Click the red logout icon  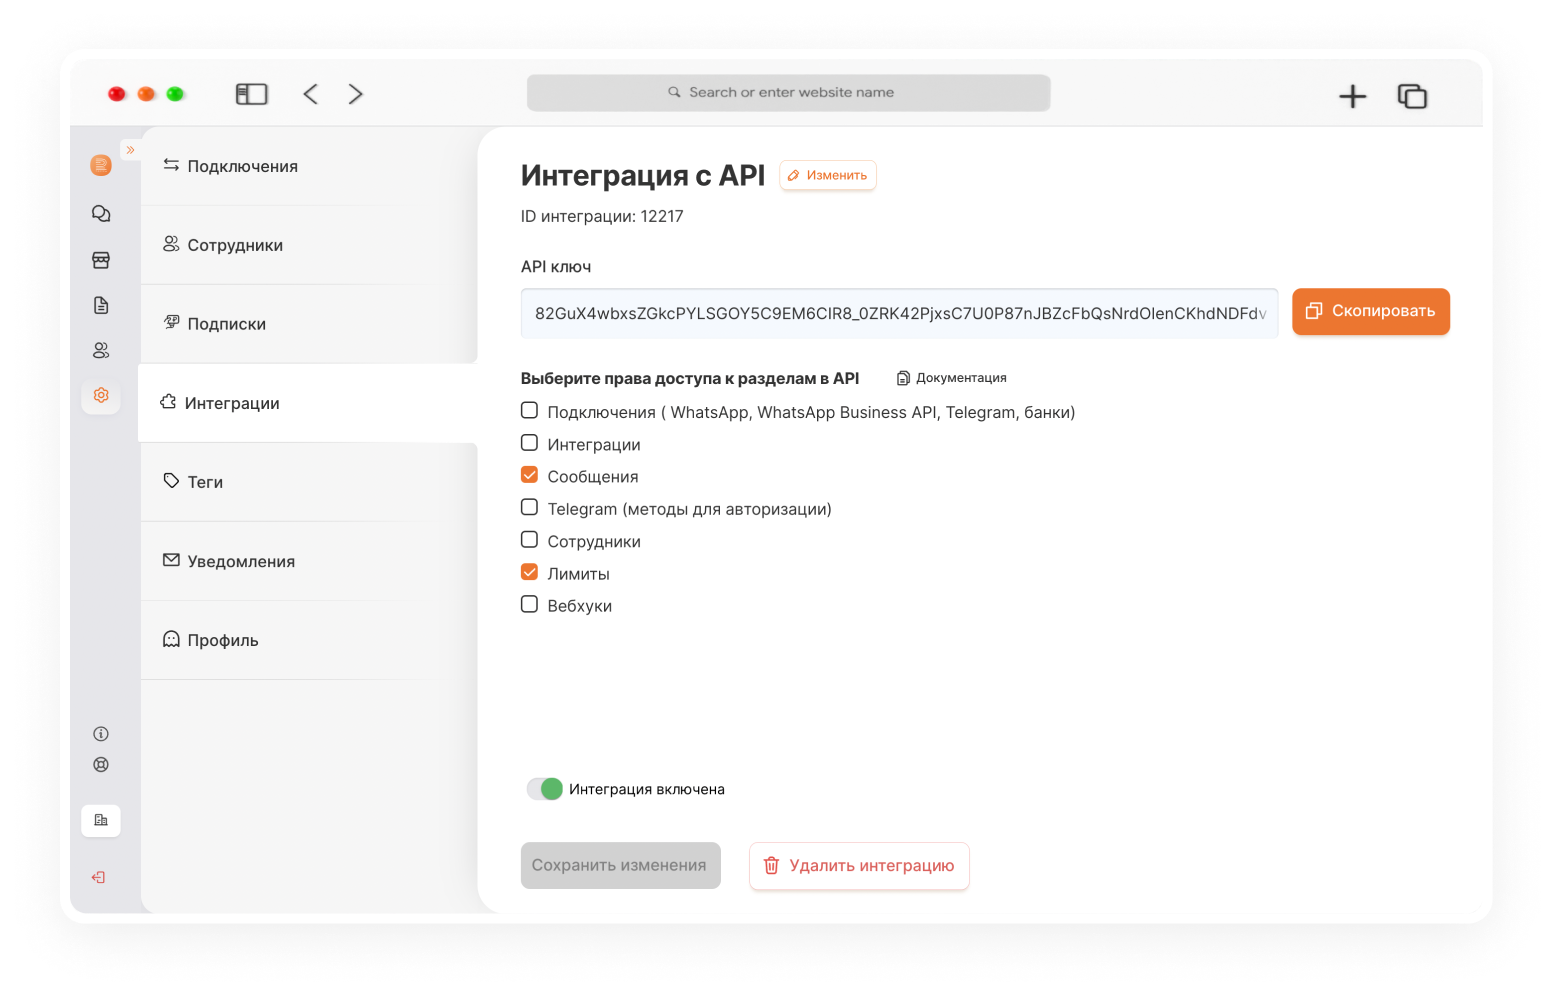99,877
